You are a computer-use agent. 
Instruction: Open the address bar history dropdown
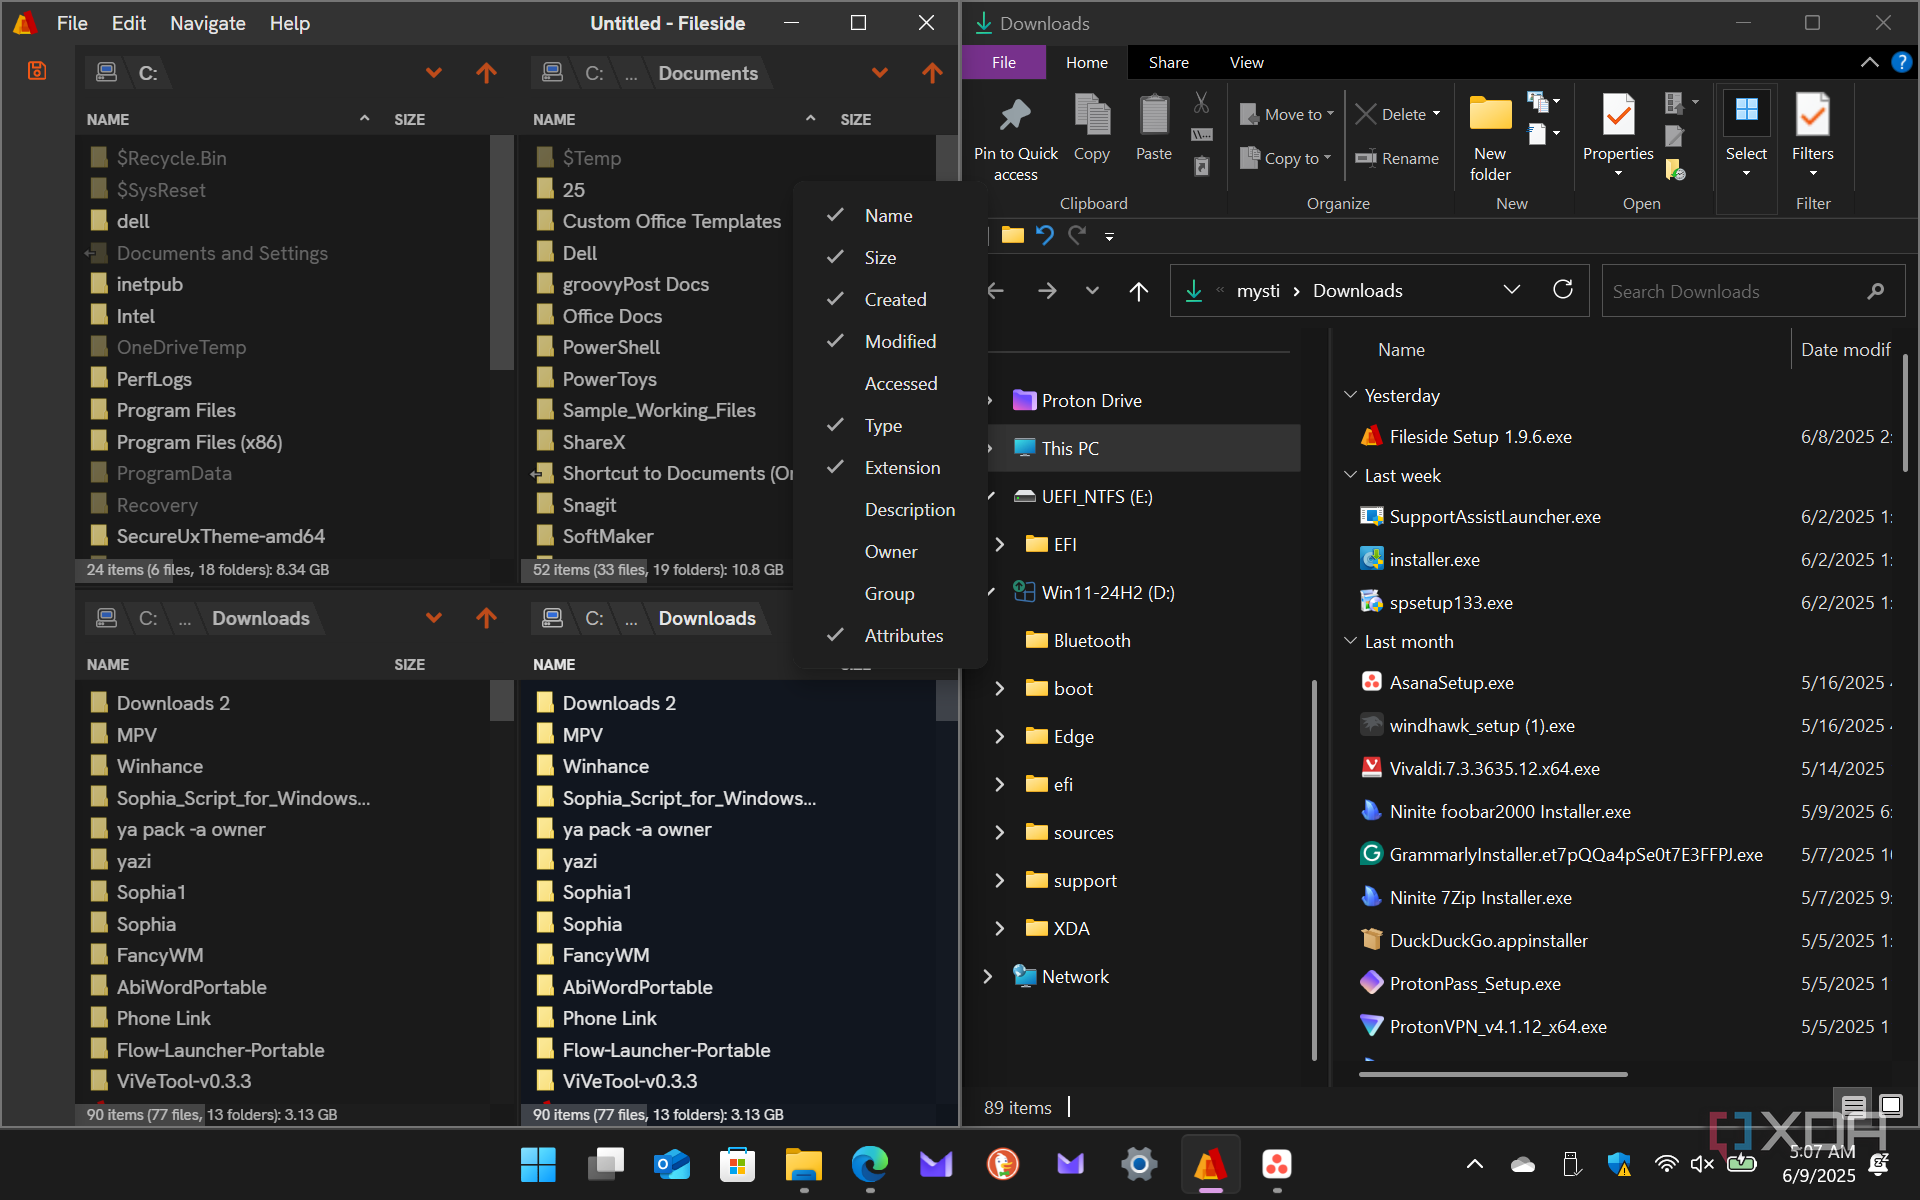[1511, 290]
